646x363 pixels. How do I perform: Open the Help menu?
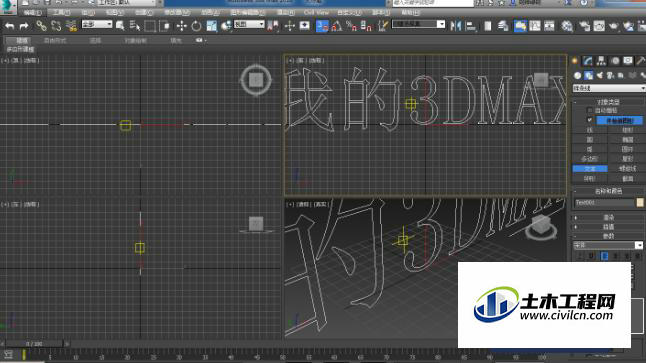click(410, 12)
